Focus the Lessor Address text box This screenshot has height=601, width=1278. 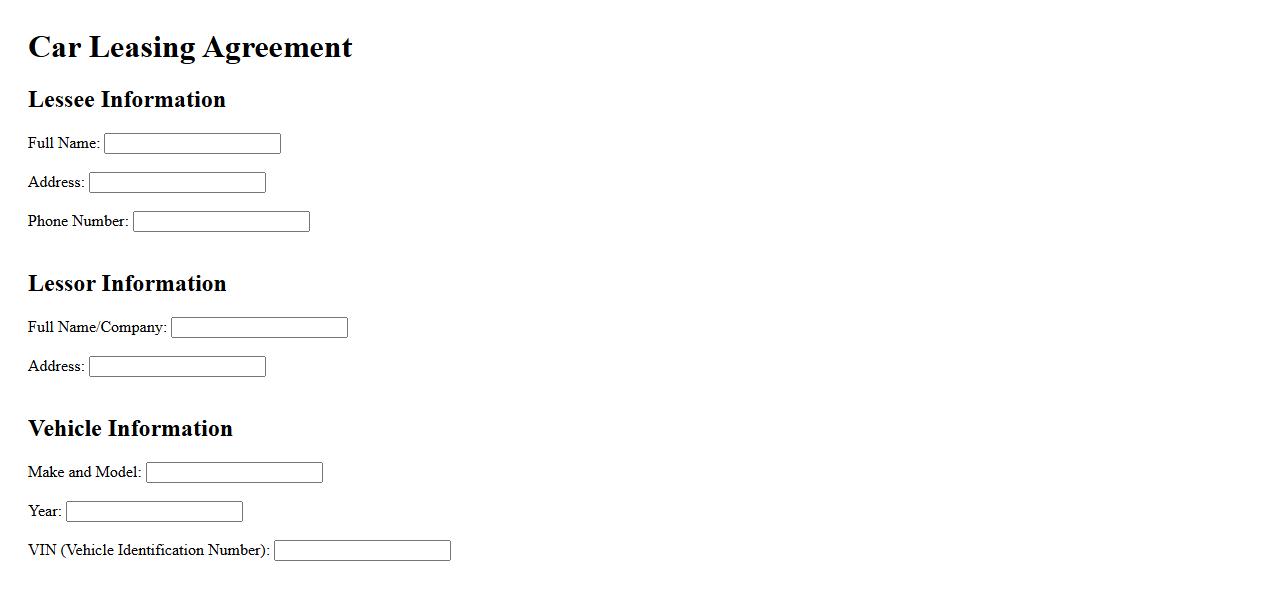point(177,367)
